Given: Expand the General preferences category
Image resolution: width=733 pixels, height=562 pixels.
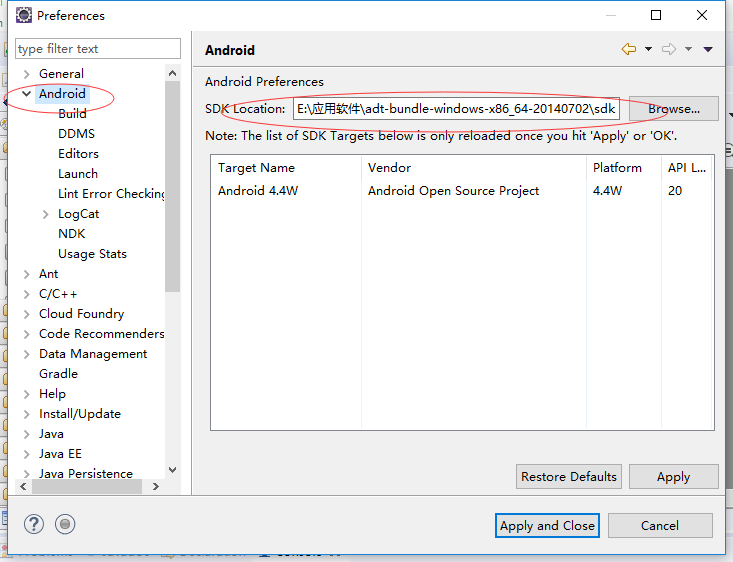Looking at the screenshot, I should click(26, 74).
